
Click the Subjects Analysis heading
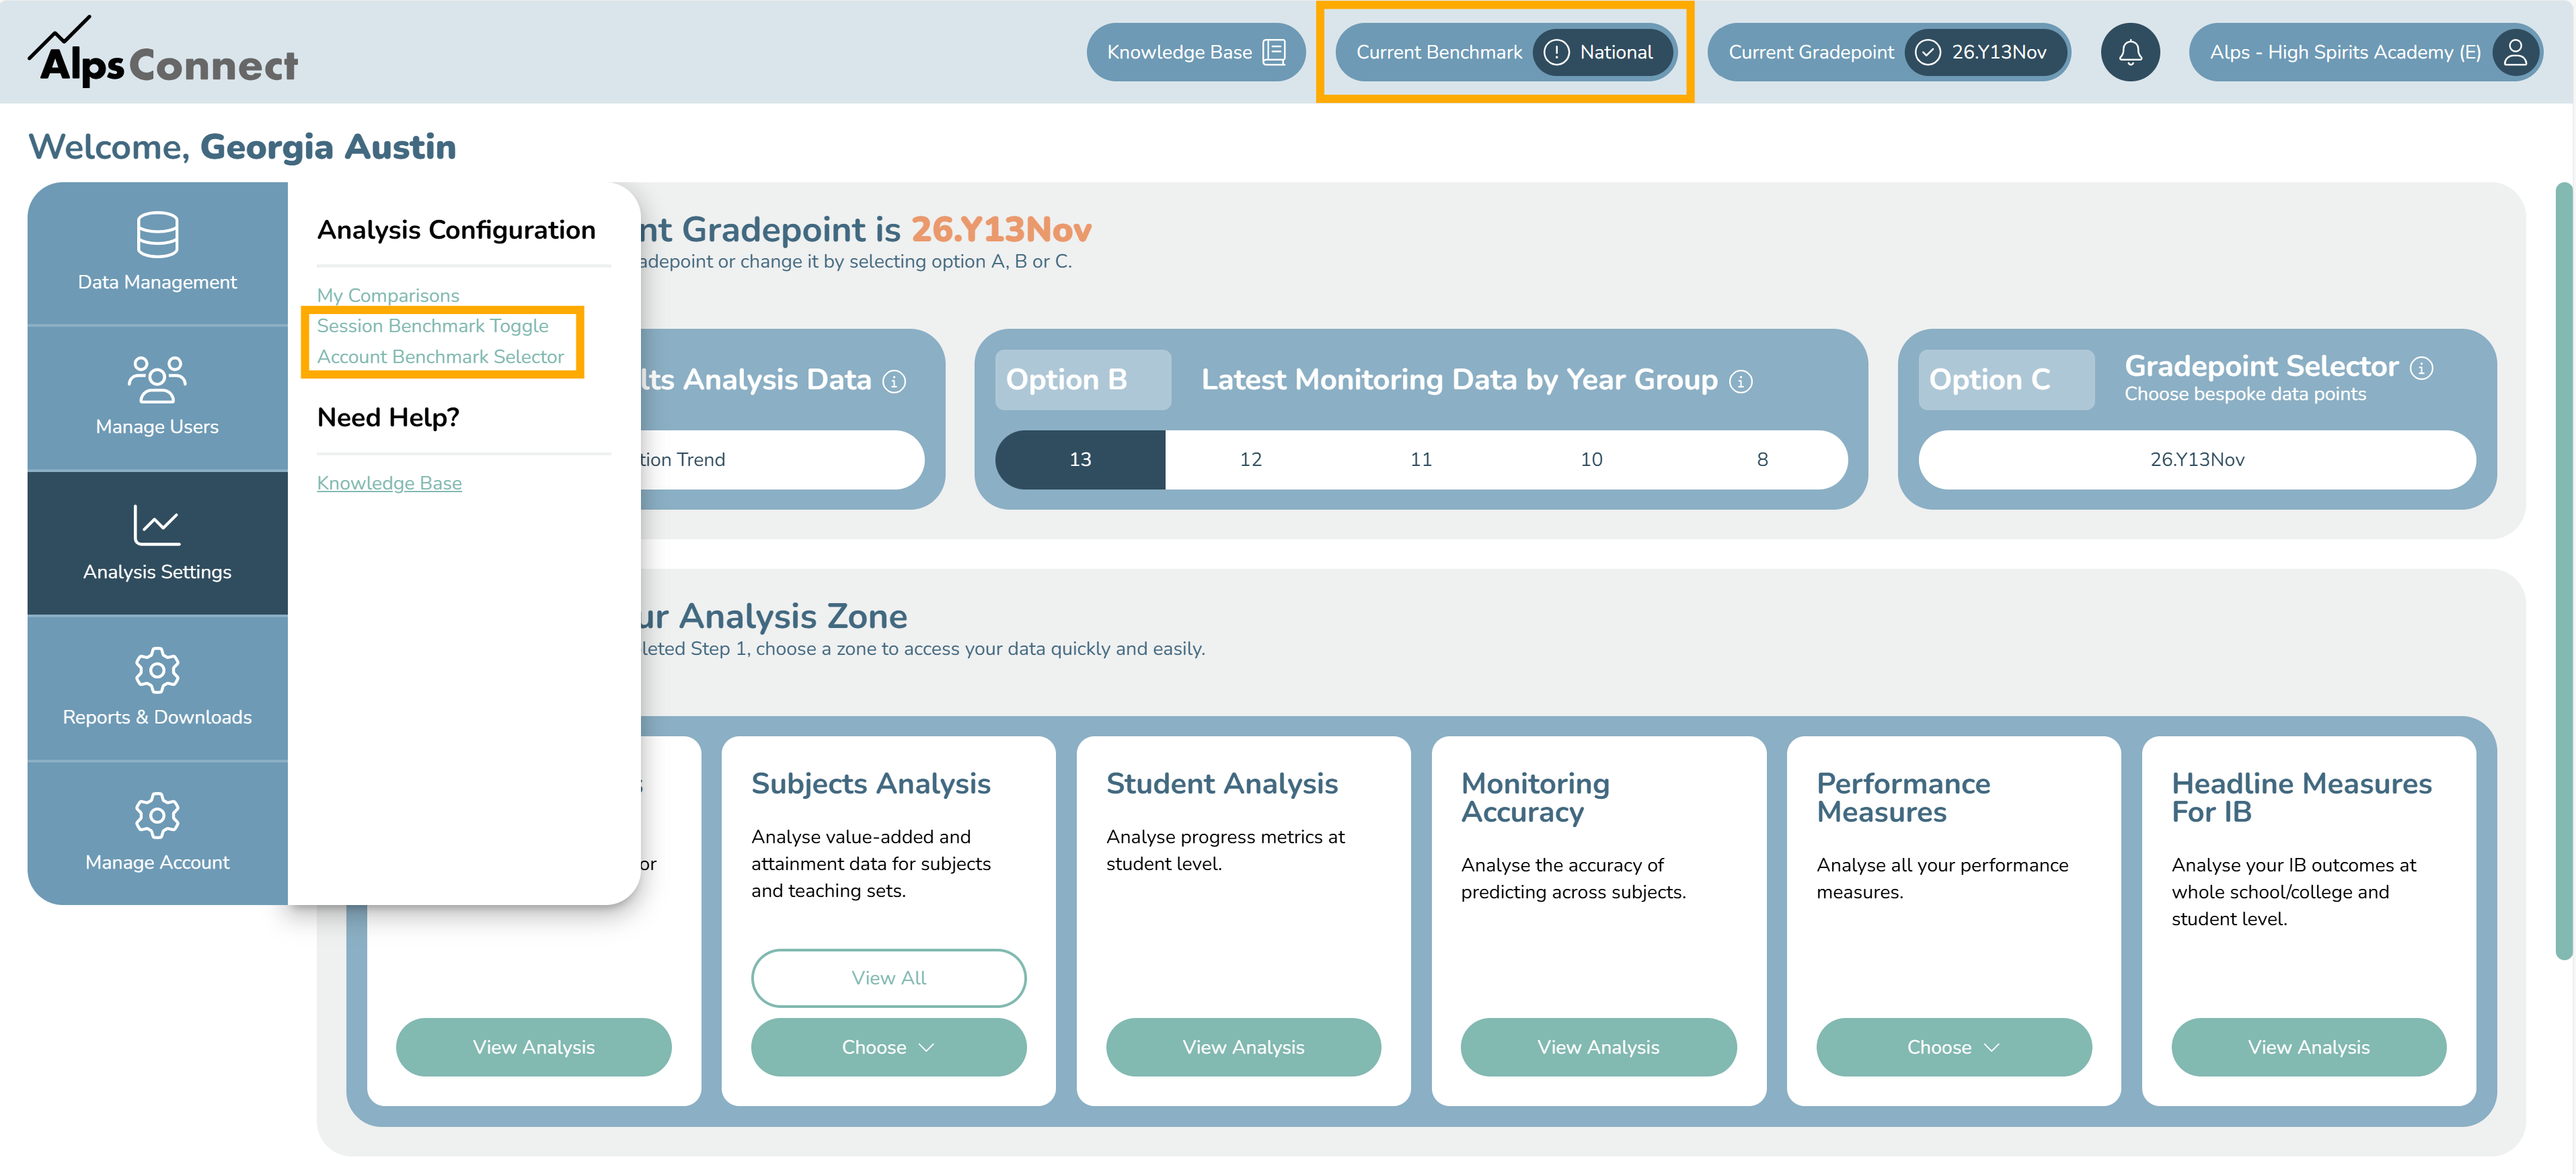click(870, 784)
